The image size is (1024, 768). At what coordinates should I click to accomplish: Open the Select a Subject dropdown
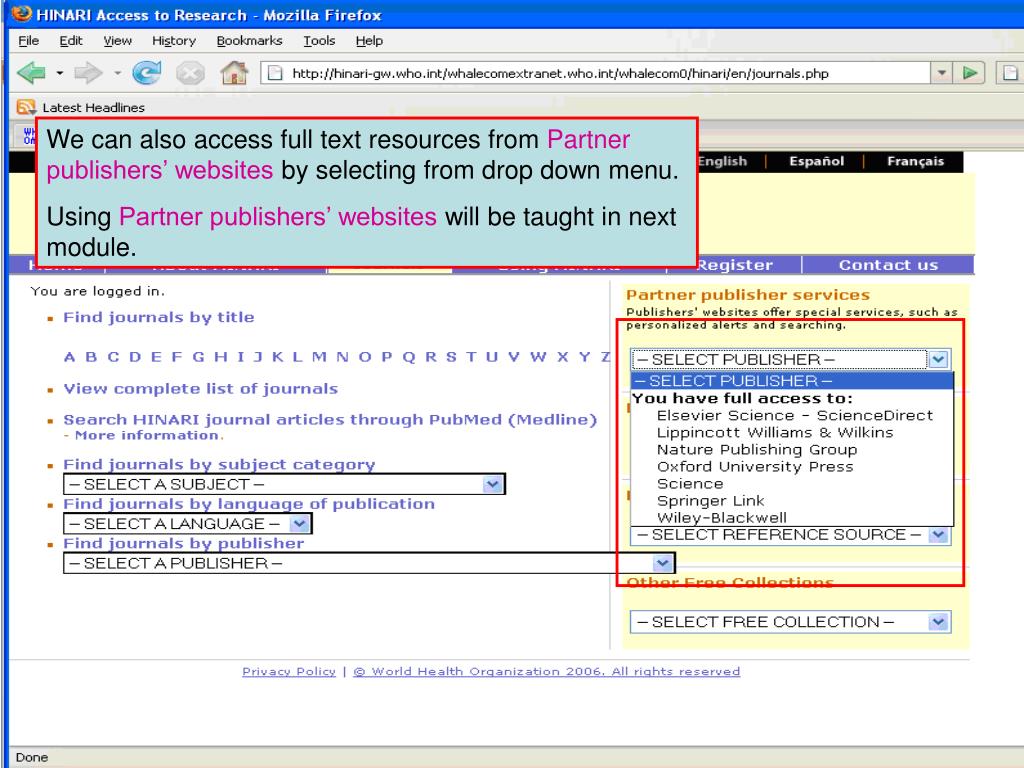click(284, 484)
